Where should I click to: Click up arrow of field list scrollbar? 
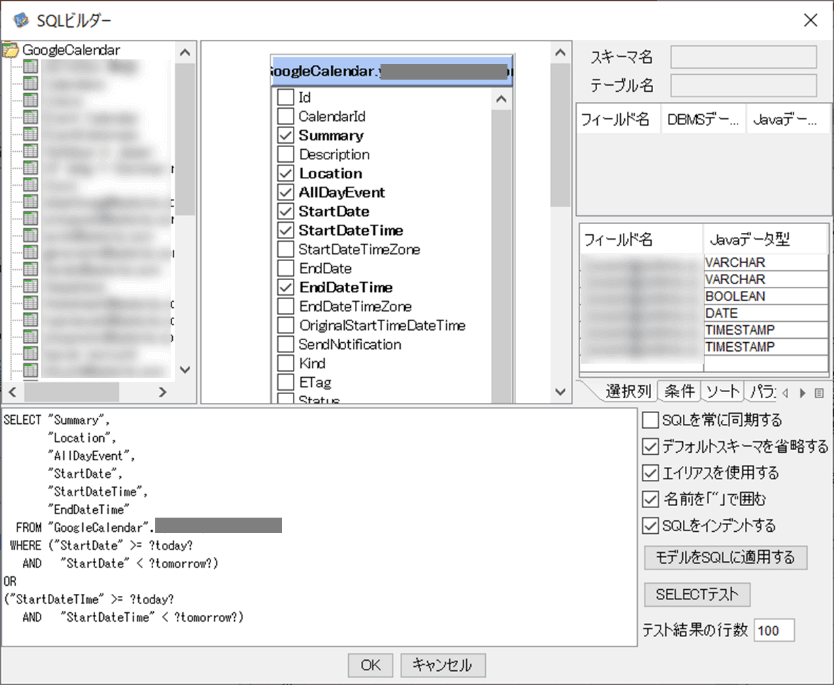[501, 99]
